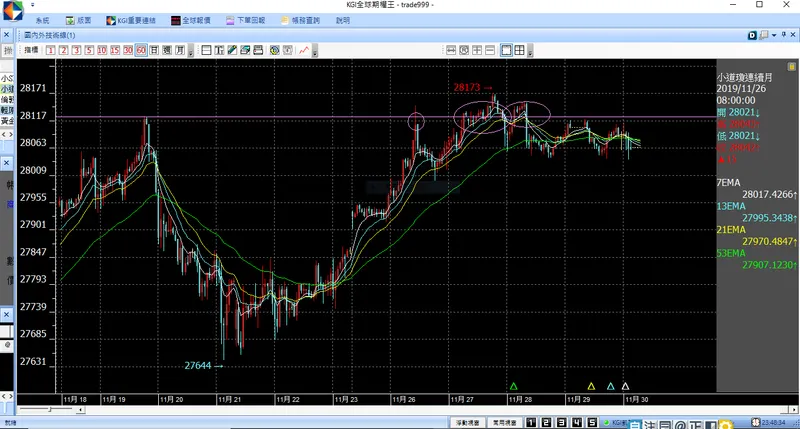
Task: Click the KGI application logo icon
Action: click(x=13, y=11)
